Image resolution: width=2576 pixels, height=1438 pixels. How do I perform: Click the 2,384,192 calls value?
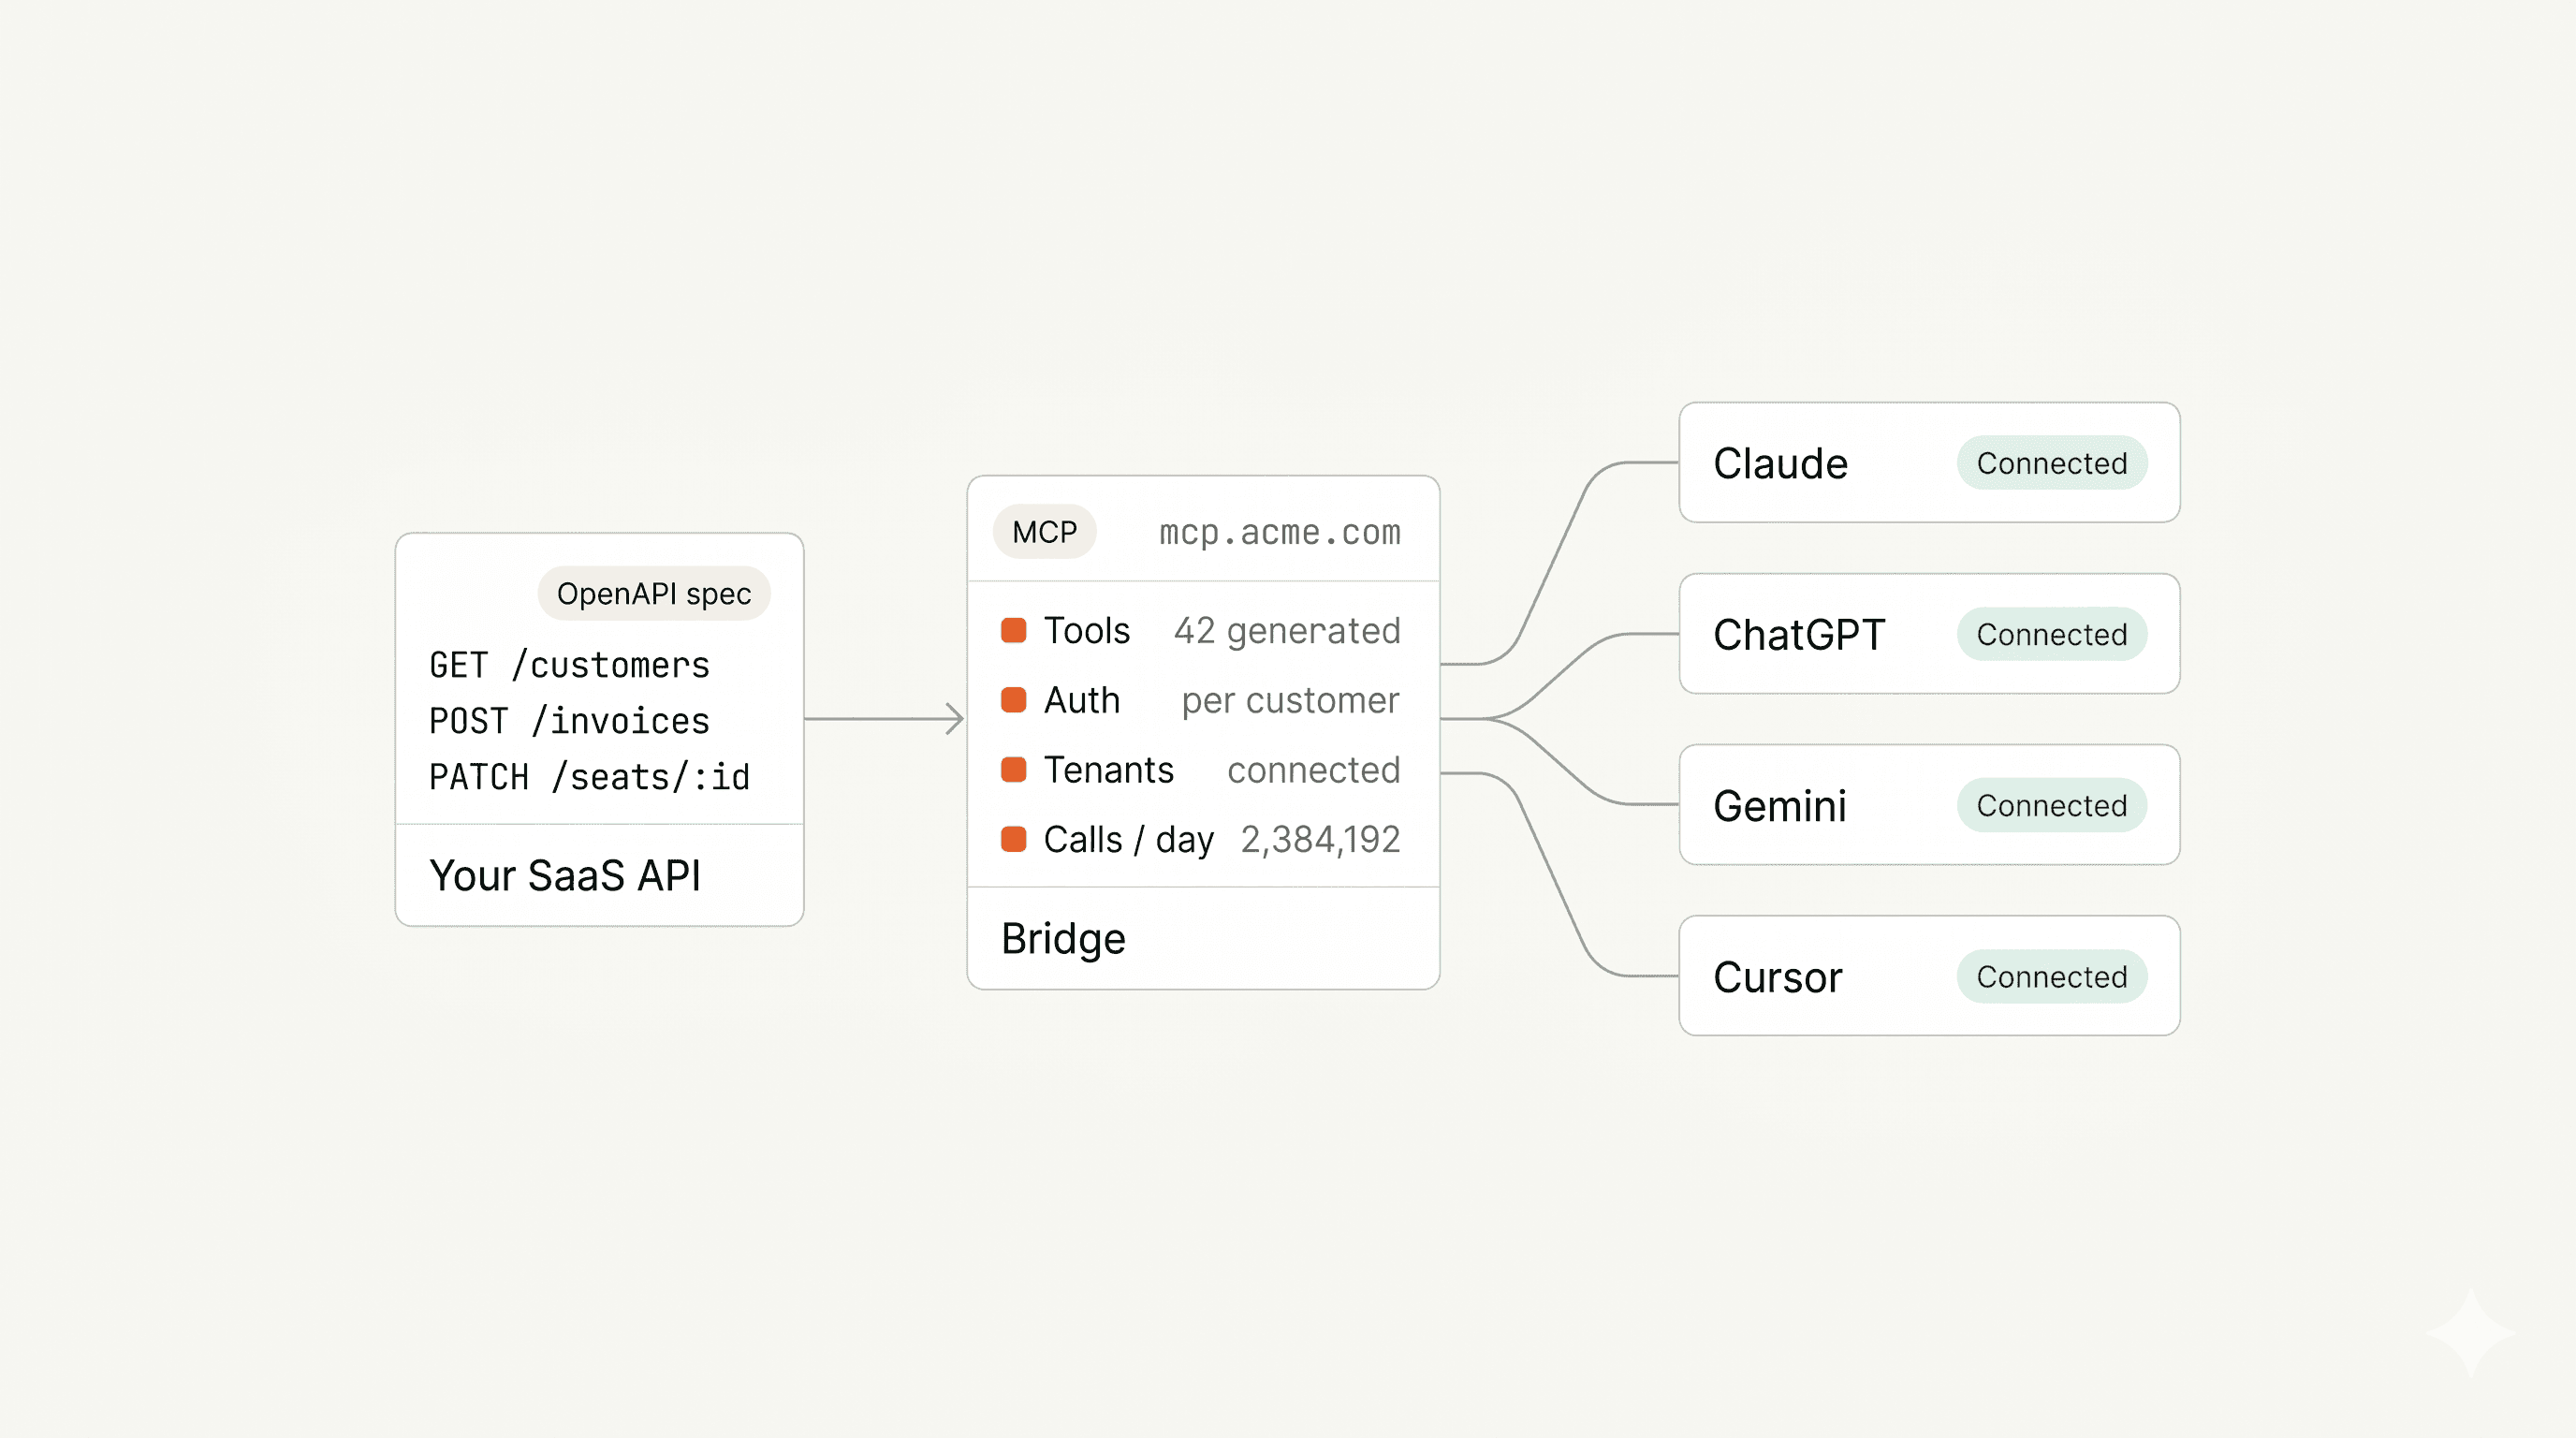tap(1320, 840)
